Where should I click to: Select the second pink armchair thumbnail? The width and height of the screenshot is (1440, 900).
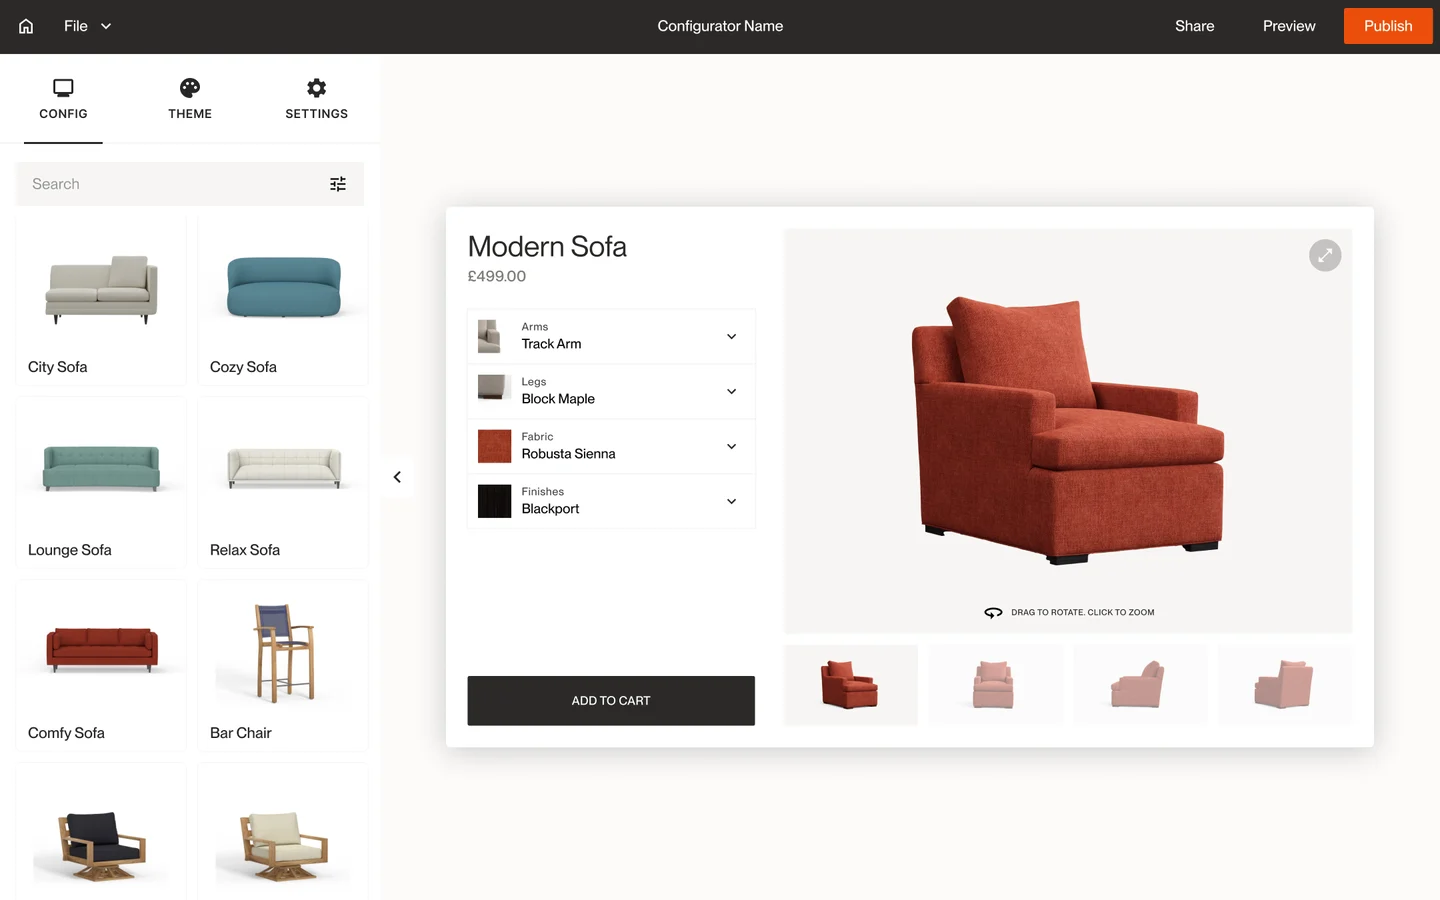1140,685
